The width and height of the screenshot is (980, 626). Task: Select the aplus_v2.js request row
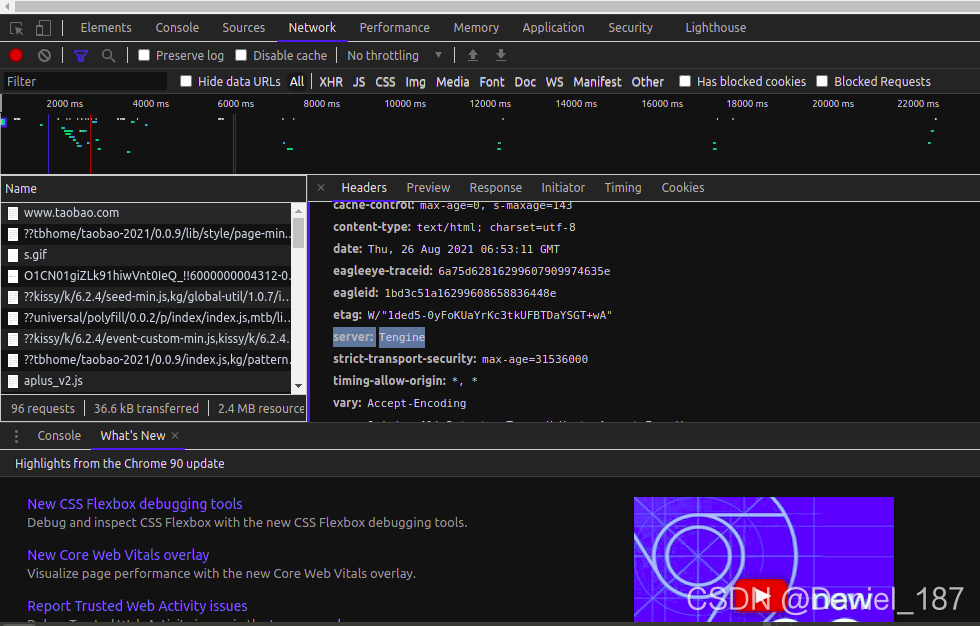147,381
